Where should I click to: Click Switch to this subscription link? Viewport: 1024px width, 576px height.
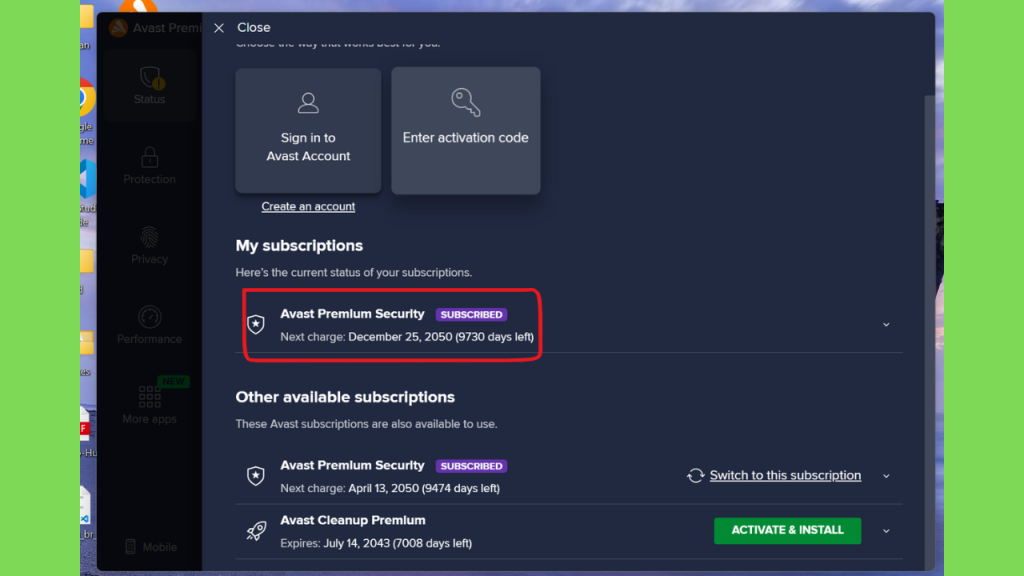click(785, 475)
